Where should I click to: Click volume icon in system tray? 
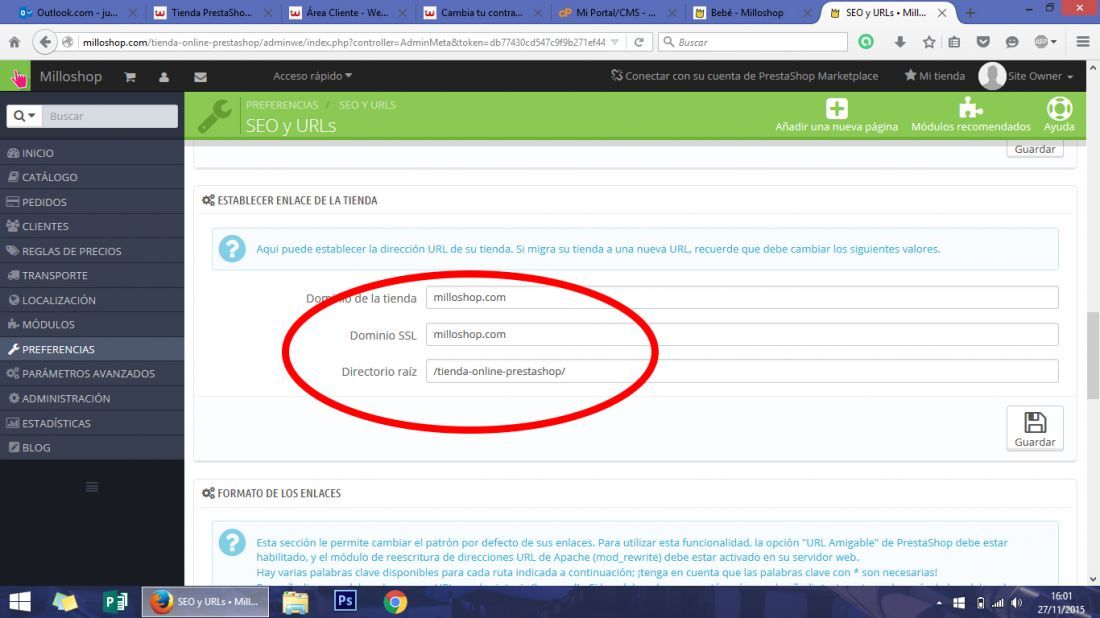tap(1017, 603)
